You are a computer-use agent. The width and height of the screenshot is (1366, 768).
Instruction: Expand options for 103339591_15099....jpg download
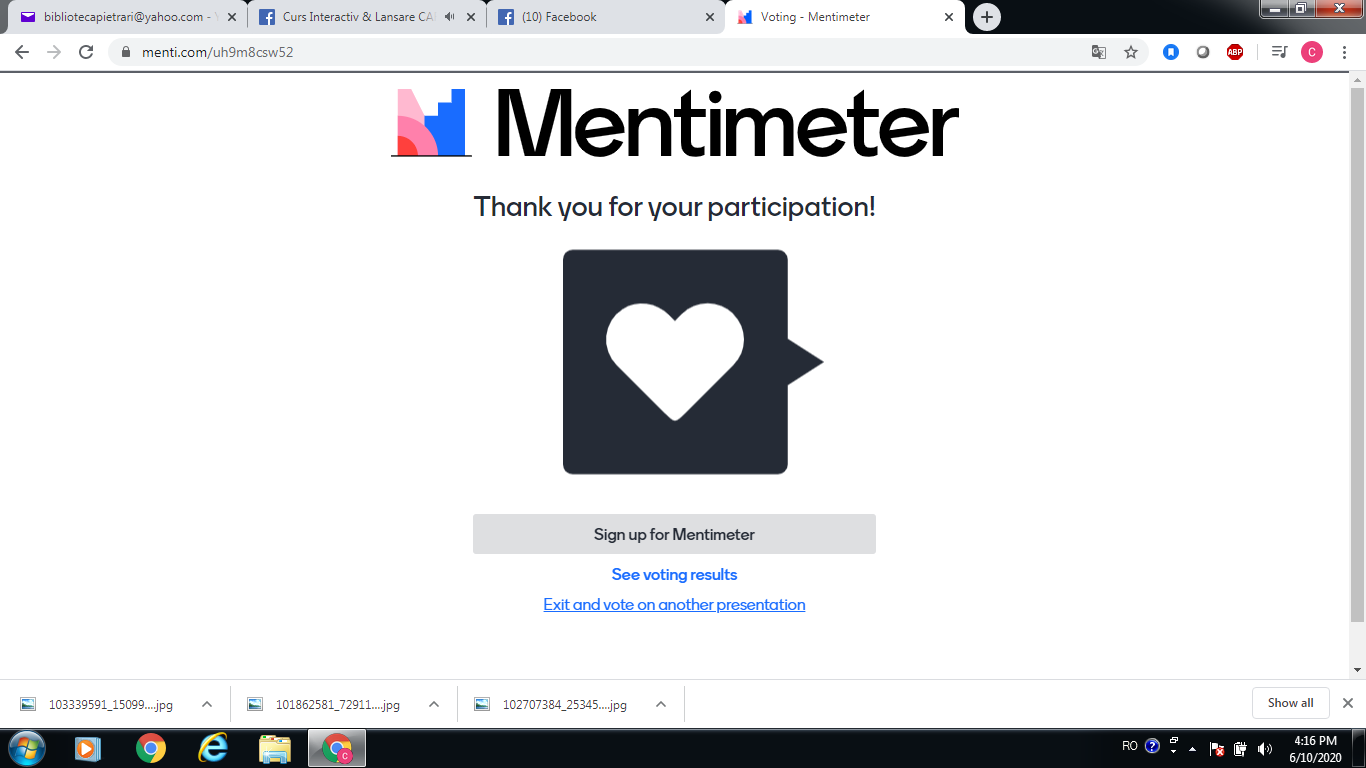tap(207, 704)
